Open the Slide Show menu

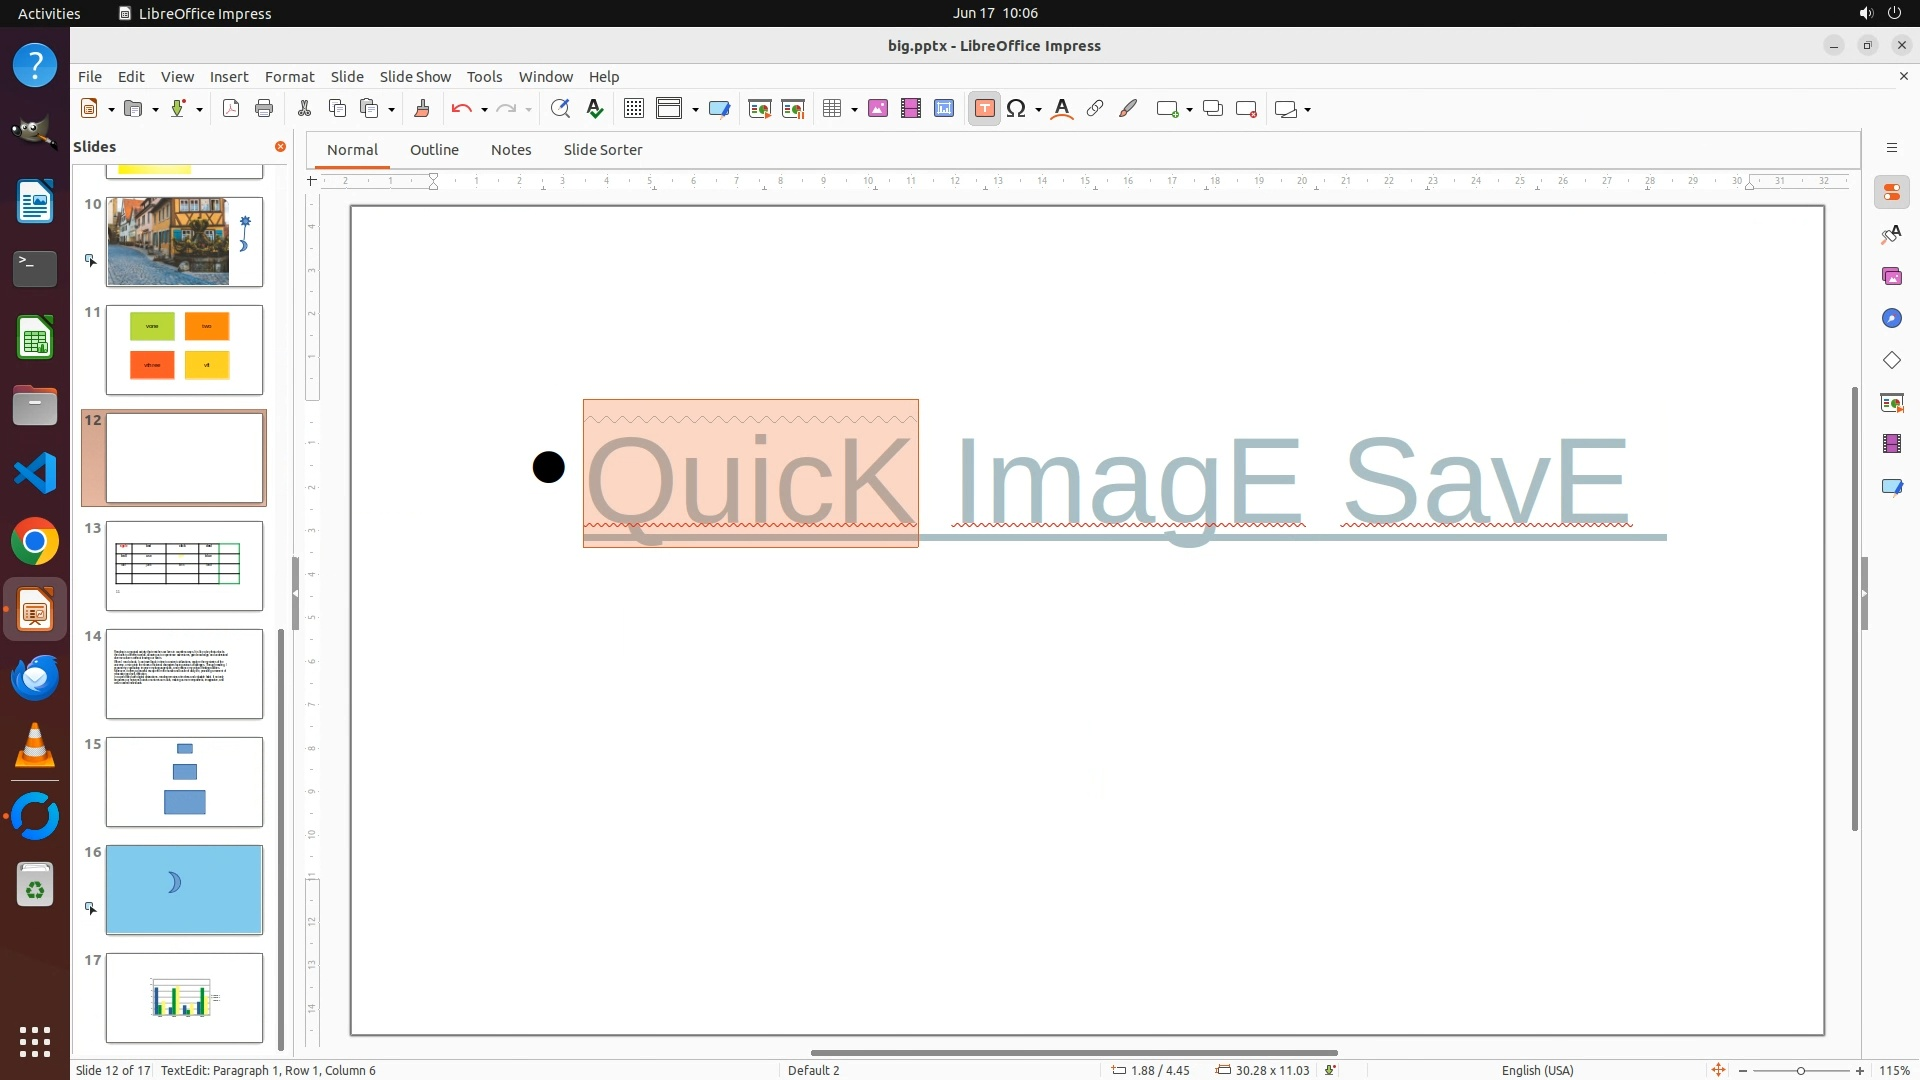(x=415, y=77)
